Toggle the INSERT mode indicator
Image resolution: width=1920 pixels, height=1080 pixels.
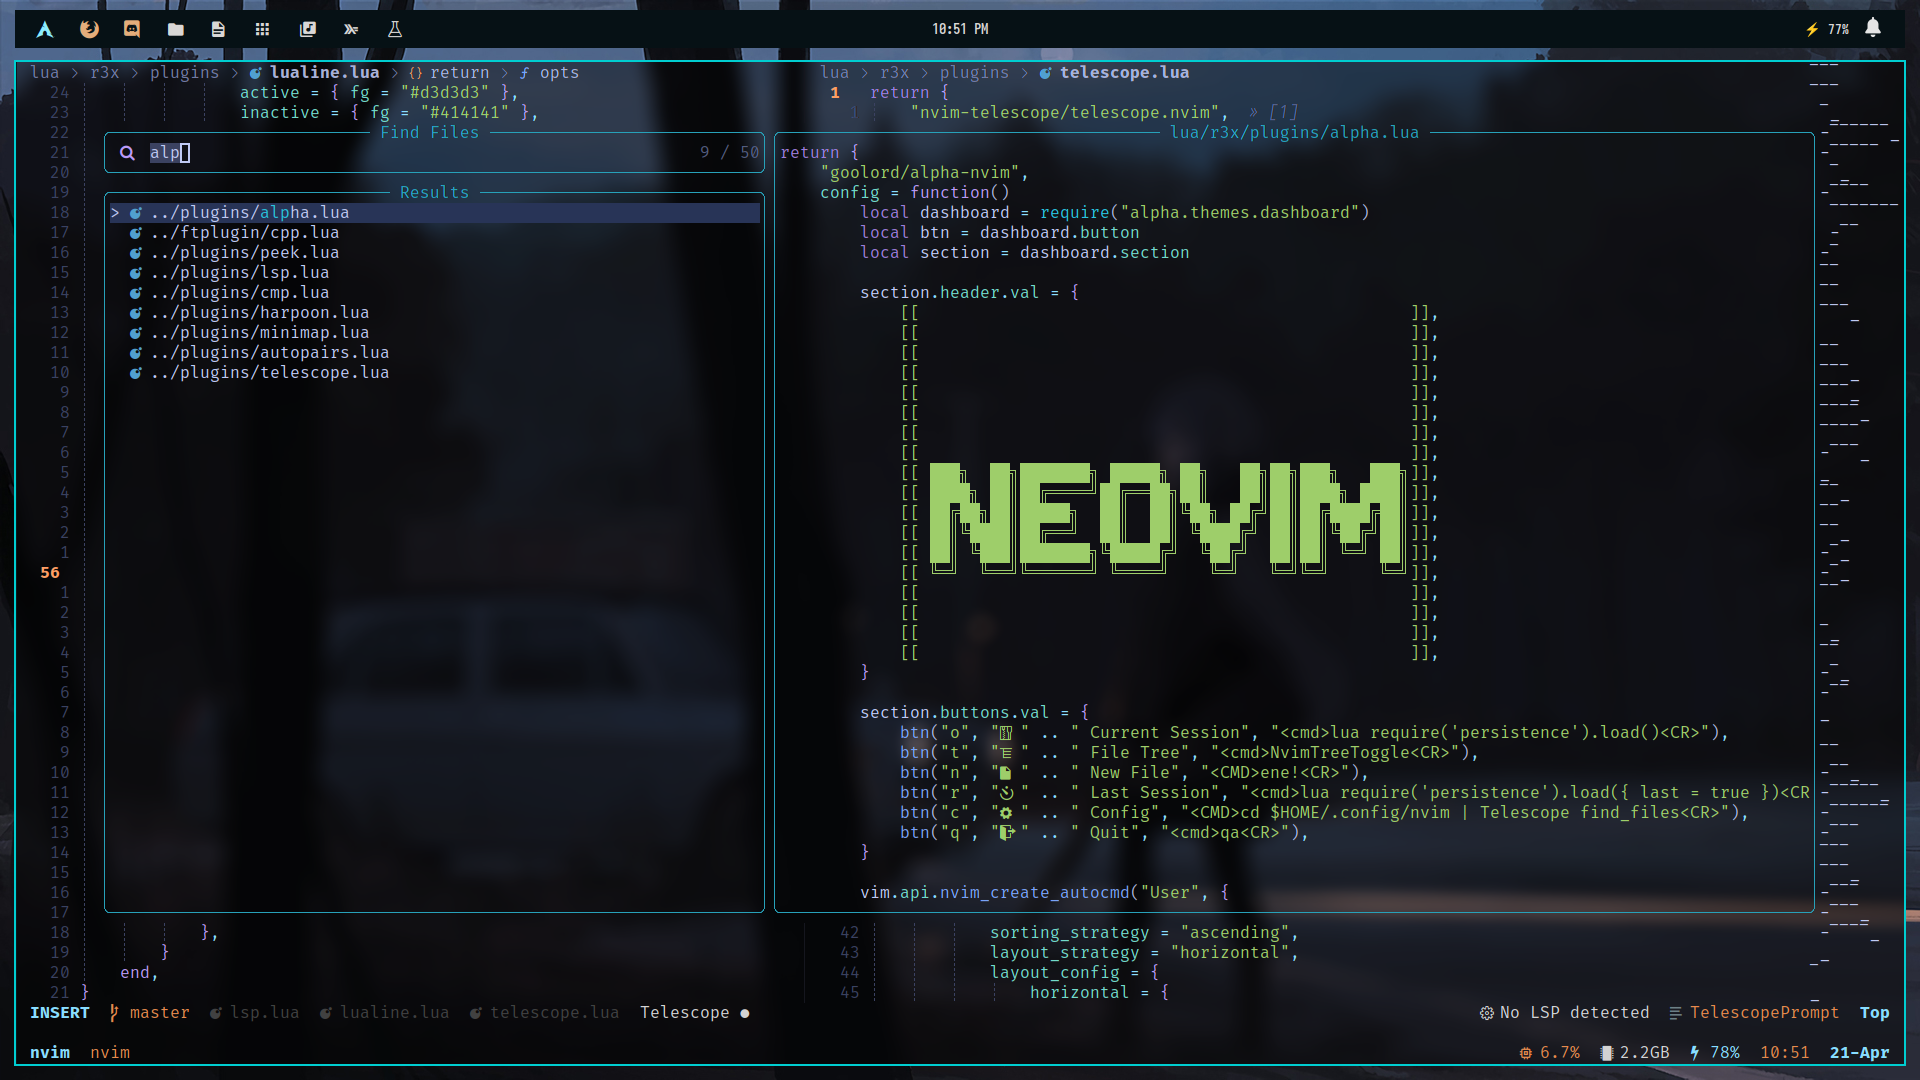pyautogui.click(x=58, y=1013)
